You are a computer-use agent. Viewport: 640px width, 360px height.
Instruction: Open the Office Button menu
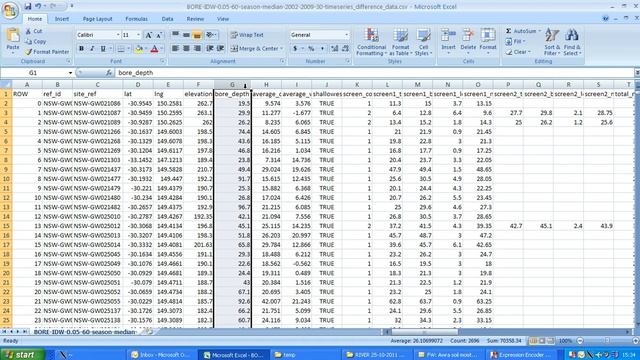[x=10, y=10]
